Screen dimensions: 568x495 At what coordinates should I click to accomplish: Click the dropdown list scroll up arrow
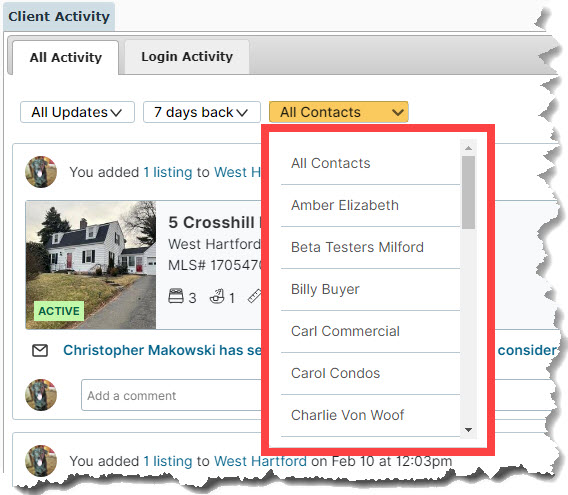pyautogui.click(x=468, y=148)
